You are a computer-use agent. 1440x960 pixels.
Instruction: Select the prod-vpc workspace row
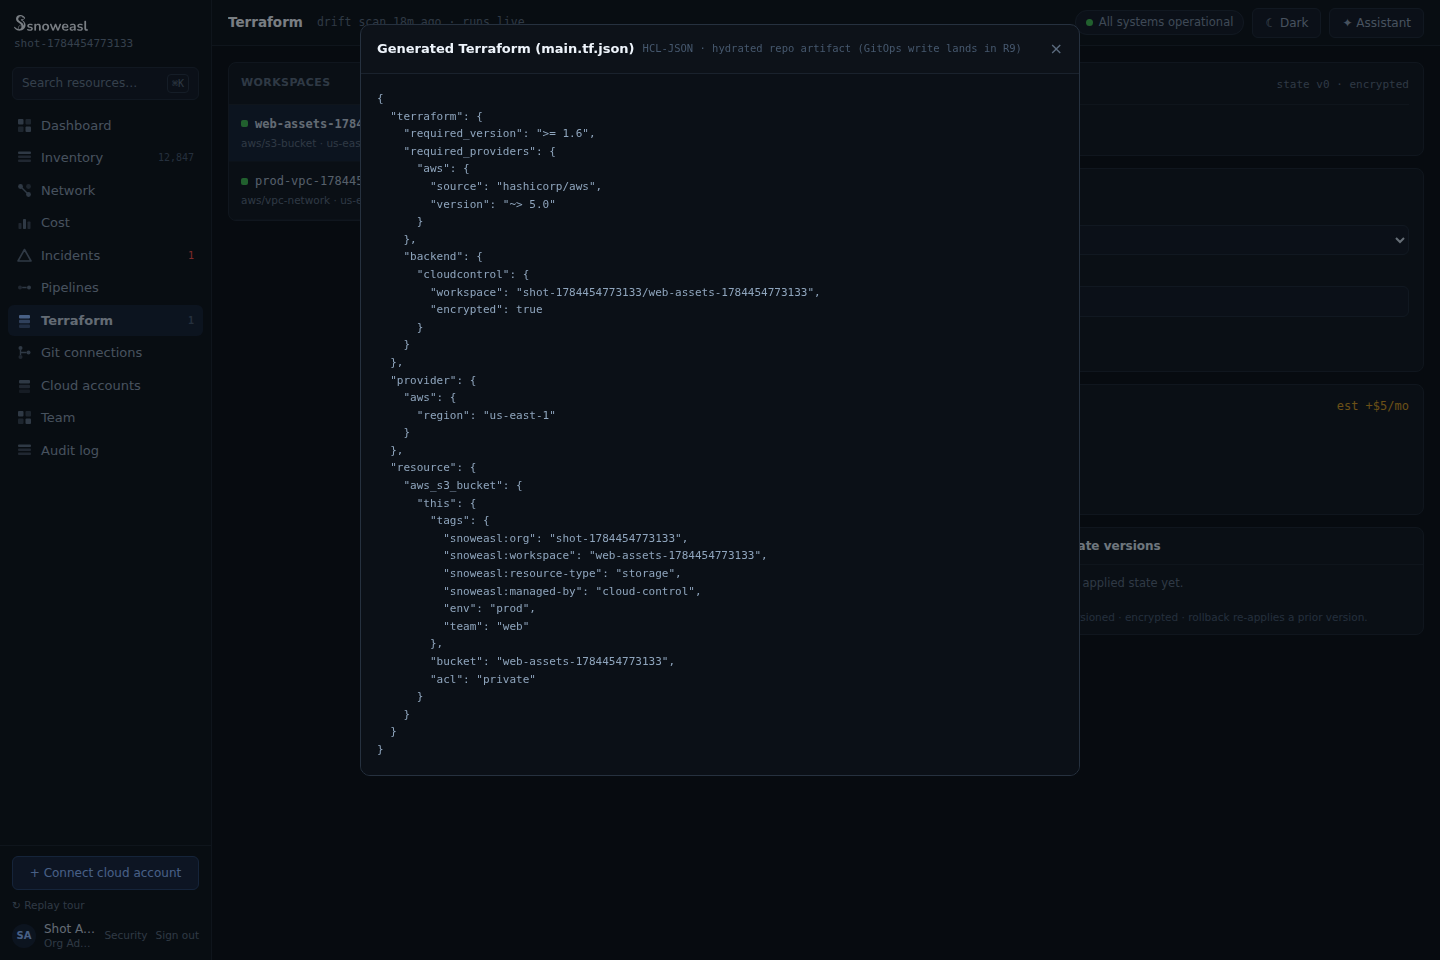295,190
